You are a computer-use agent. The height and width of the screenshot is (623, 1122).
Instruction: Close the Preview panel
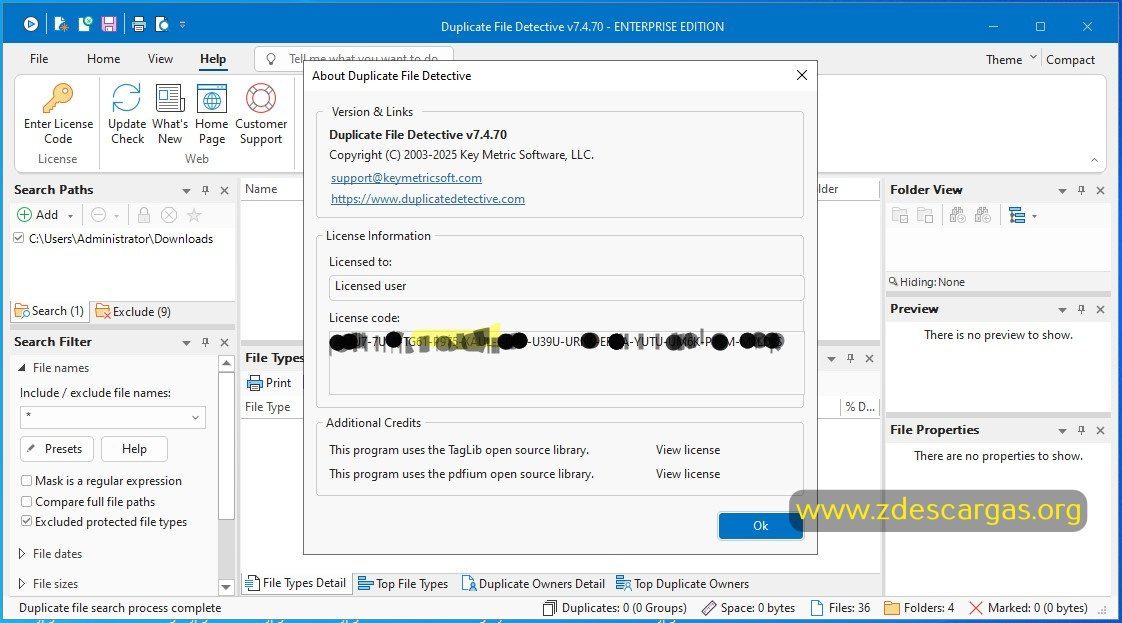1101,310
